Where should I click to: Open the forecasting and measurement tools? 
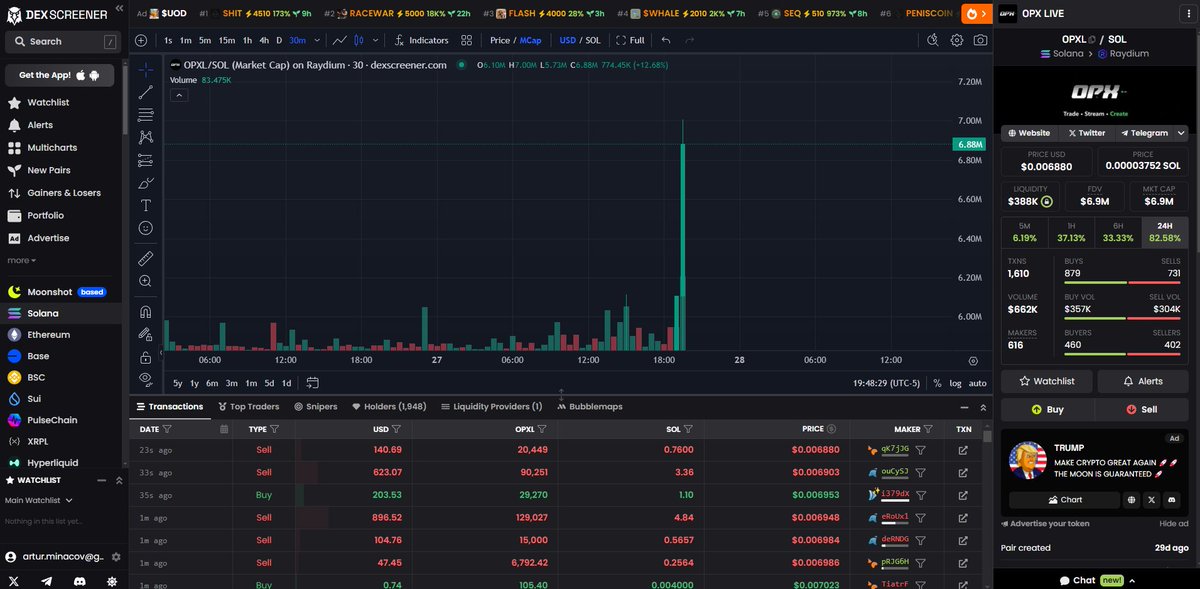point(146,160)
